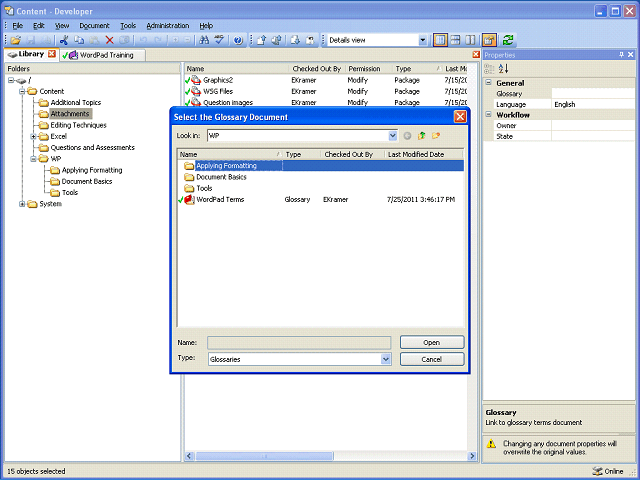Collapse the root / tree node
Image resolution: width=640 pixels, height=480 pixels.
pyautogui.click(x=11, y=80)
